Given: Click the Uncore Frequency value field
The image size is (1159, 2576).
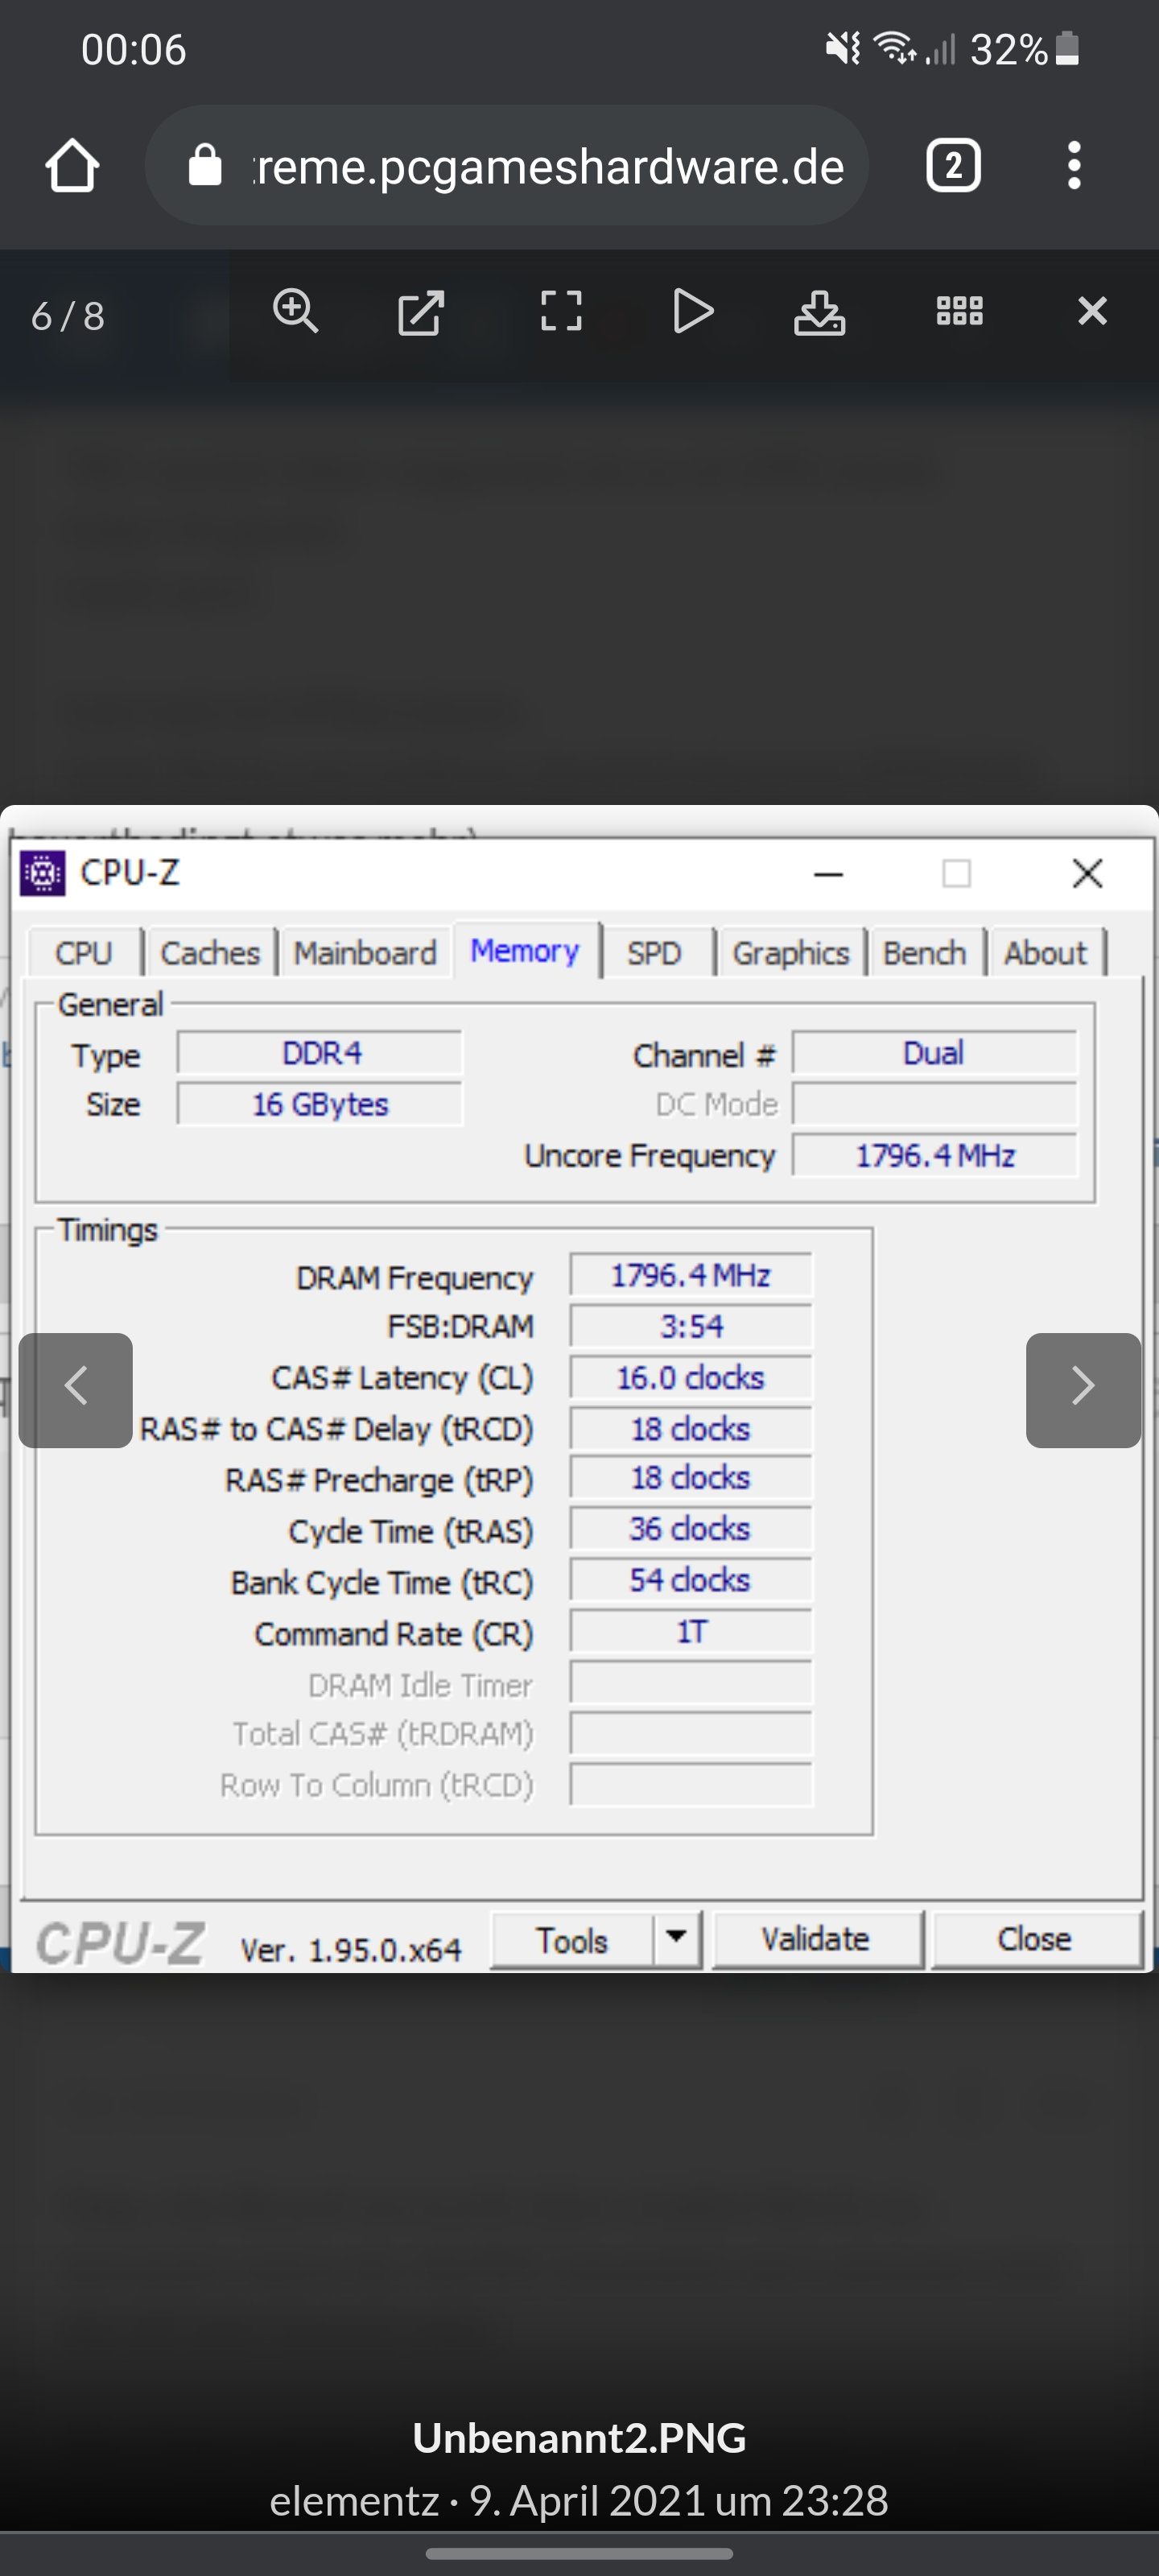Looking at the screenshot, I should pyautogui.click(x=935, y=1155).
